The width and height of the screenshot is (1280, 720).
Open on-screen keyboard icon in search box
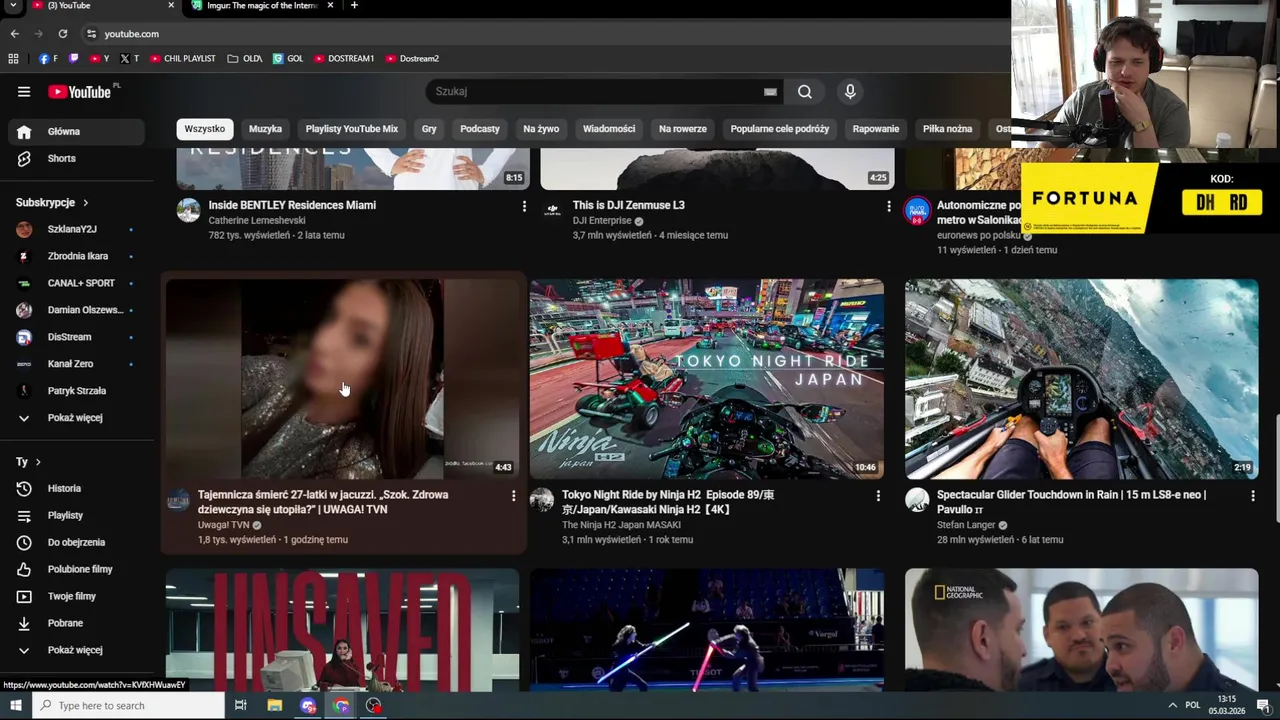tap(770, 92)
